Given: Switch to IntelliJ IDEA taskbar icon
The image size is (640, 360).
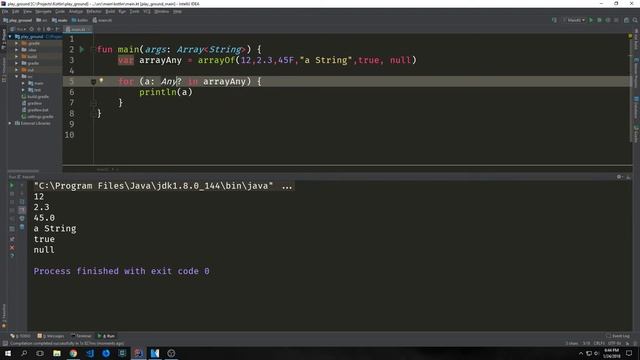Looking at the screenshot, I should (138, 353).
